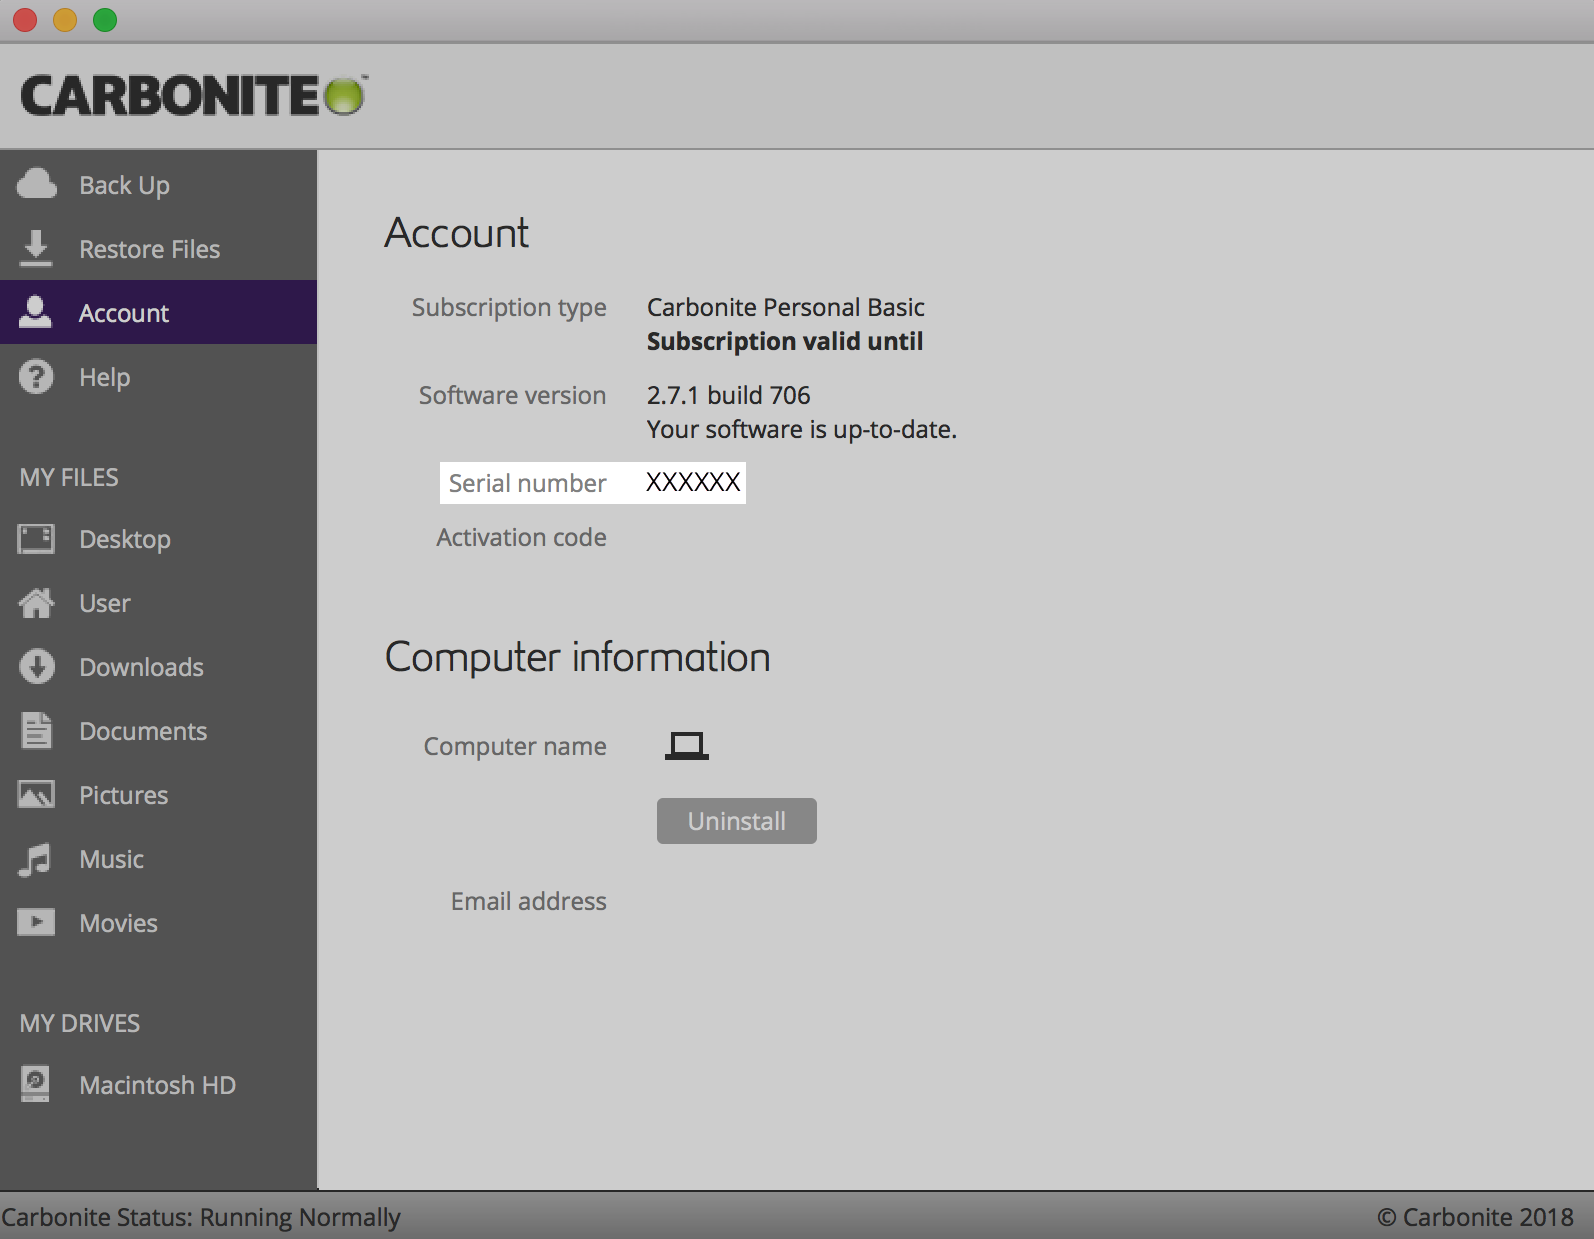Viewport: 1594px width, 1239px height.
Task: Click the Carbonite logo in header
Action: click(x=193, y=96)
